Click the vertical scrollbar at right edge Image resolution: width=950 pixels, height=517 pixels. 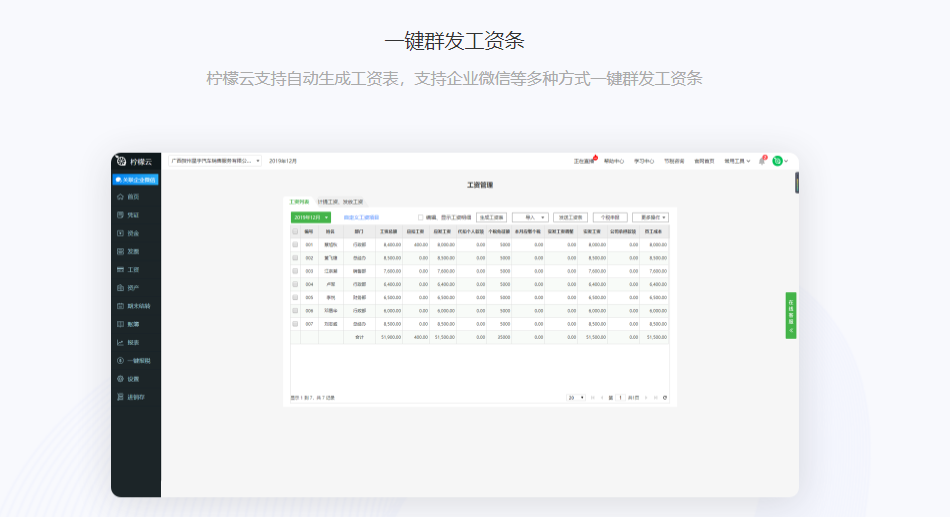click(797, 183)
